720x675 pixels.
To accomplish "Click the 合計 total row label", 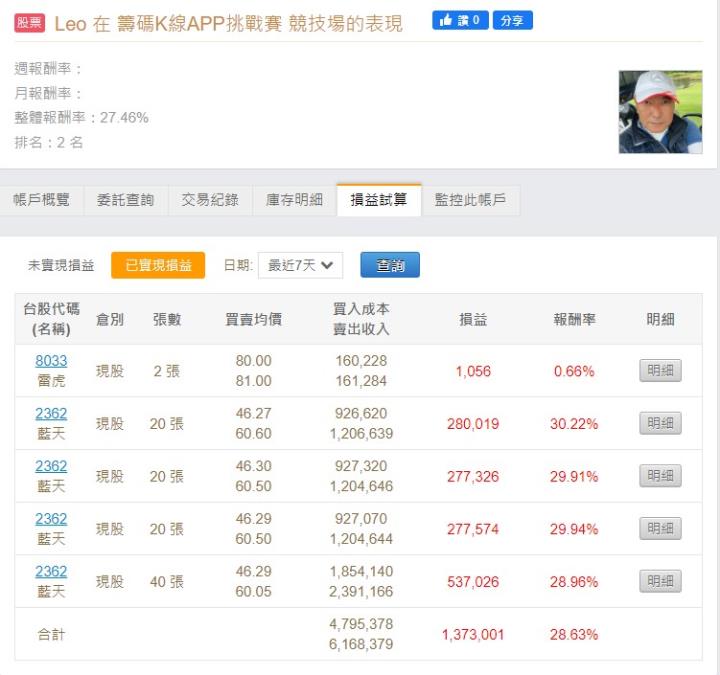I will [51, 635].
